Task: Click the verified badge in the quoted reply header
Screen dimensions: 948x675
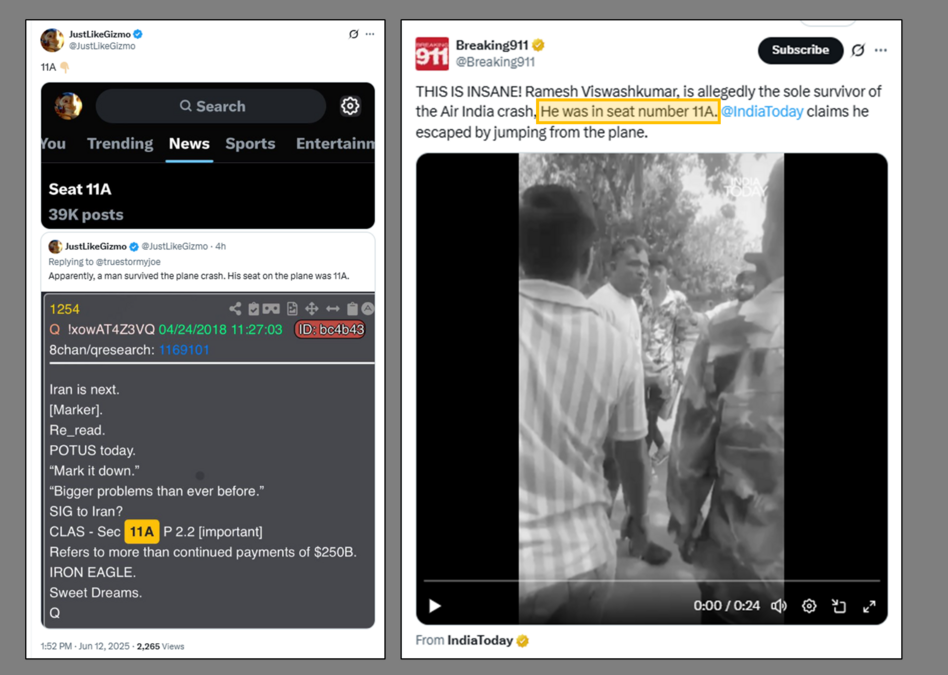Action: click(134, 246)
